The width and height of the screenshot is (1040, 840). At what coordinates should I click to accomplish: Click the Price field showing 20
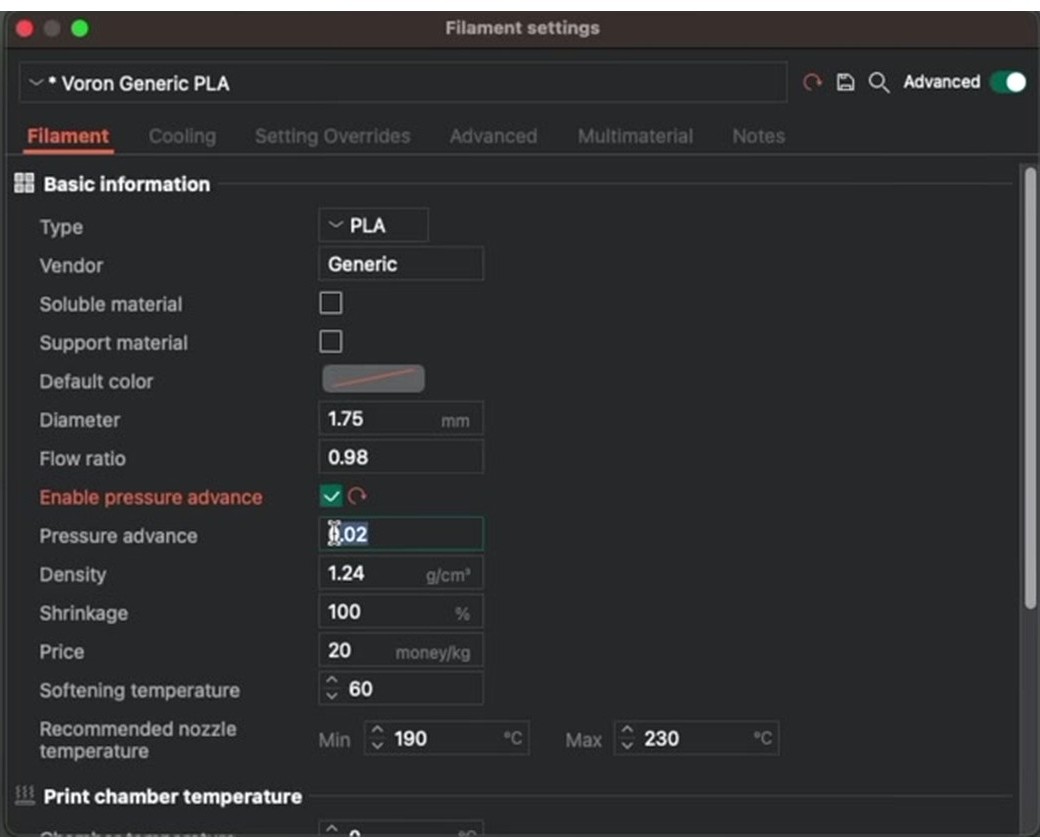(401, 650)
